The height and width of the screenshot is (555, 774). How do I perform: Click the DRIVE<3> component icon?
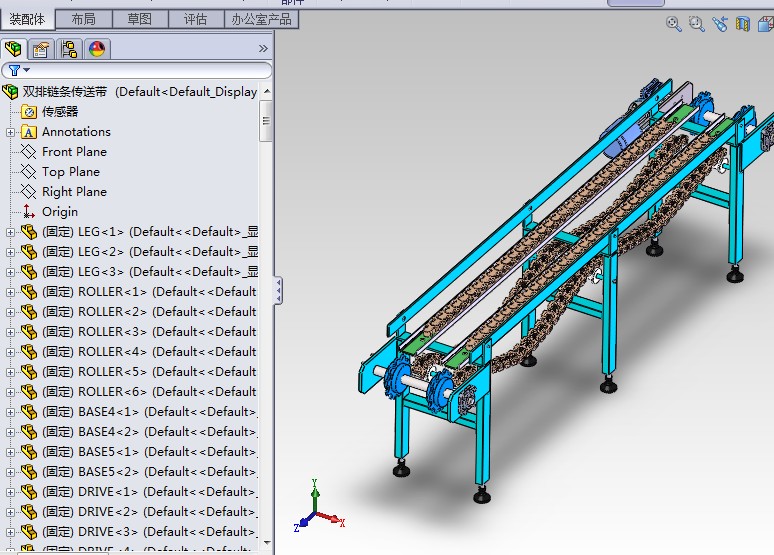tap(29, 532)
